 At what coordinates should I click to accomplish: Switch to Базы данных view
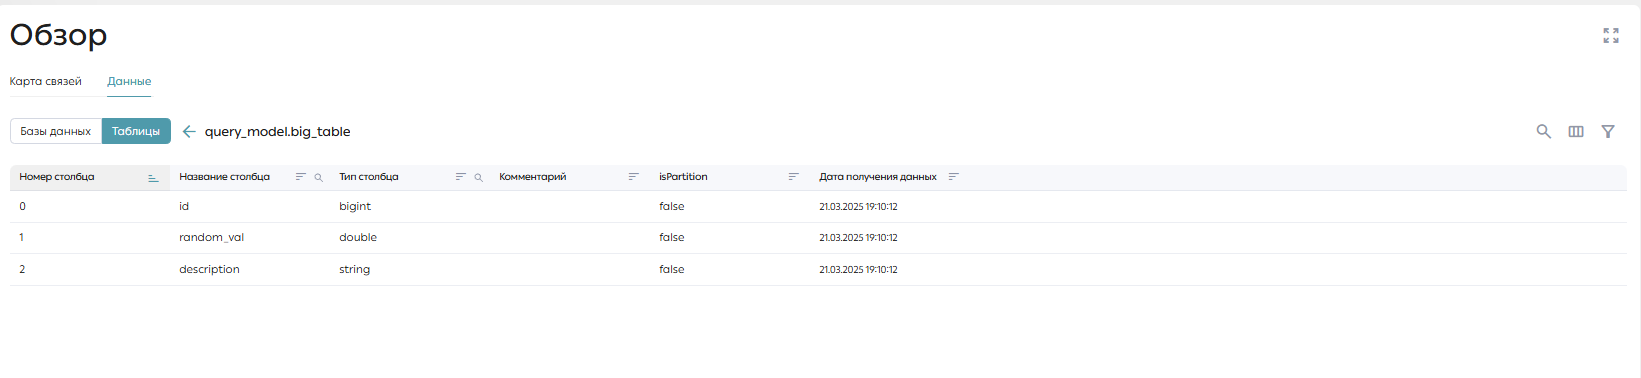(x=56, y=131)
